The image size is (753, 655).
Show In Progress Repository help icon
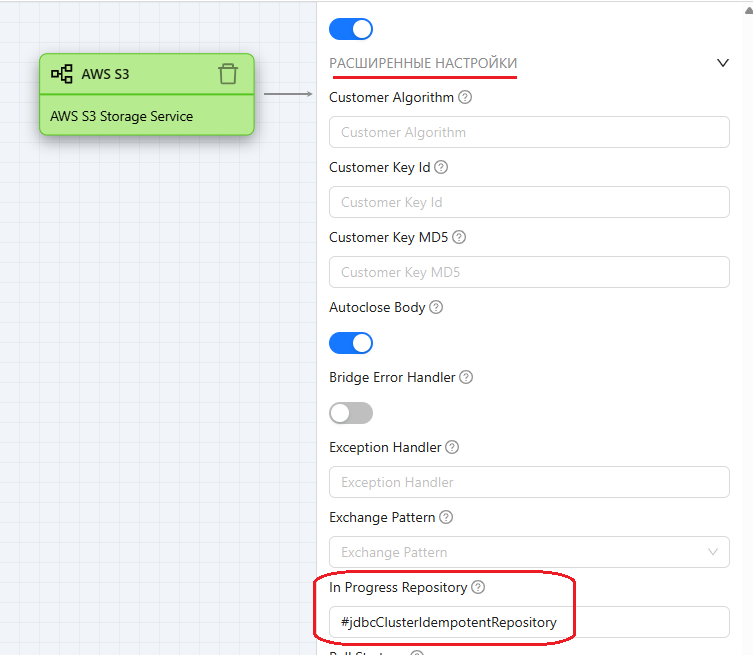tap(478, 588)
